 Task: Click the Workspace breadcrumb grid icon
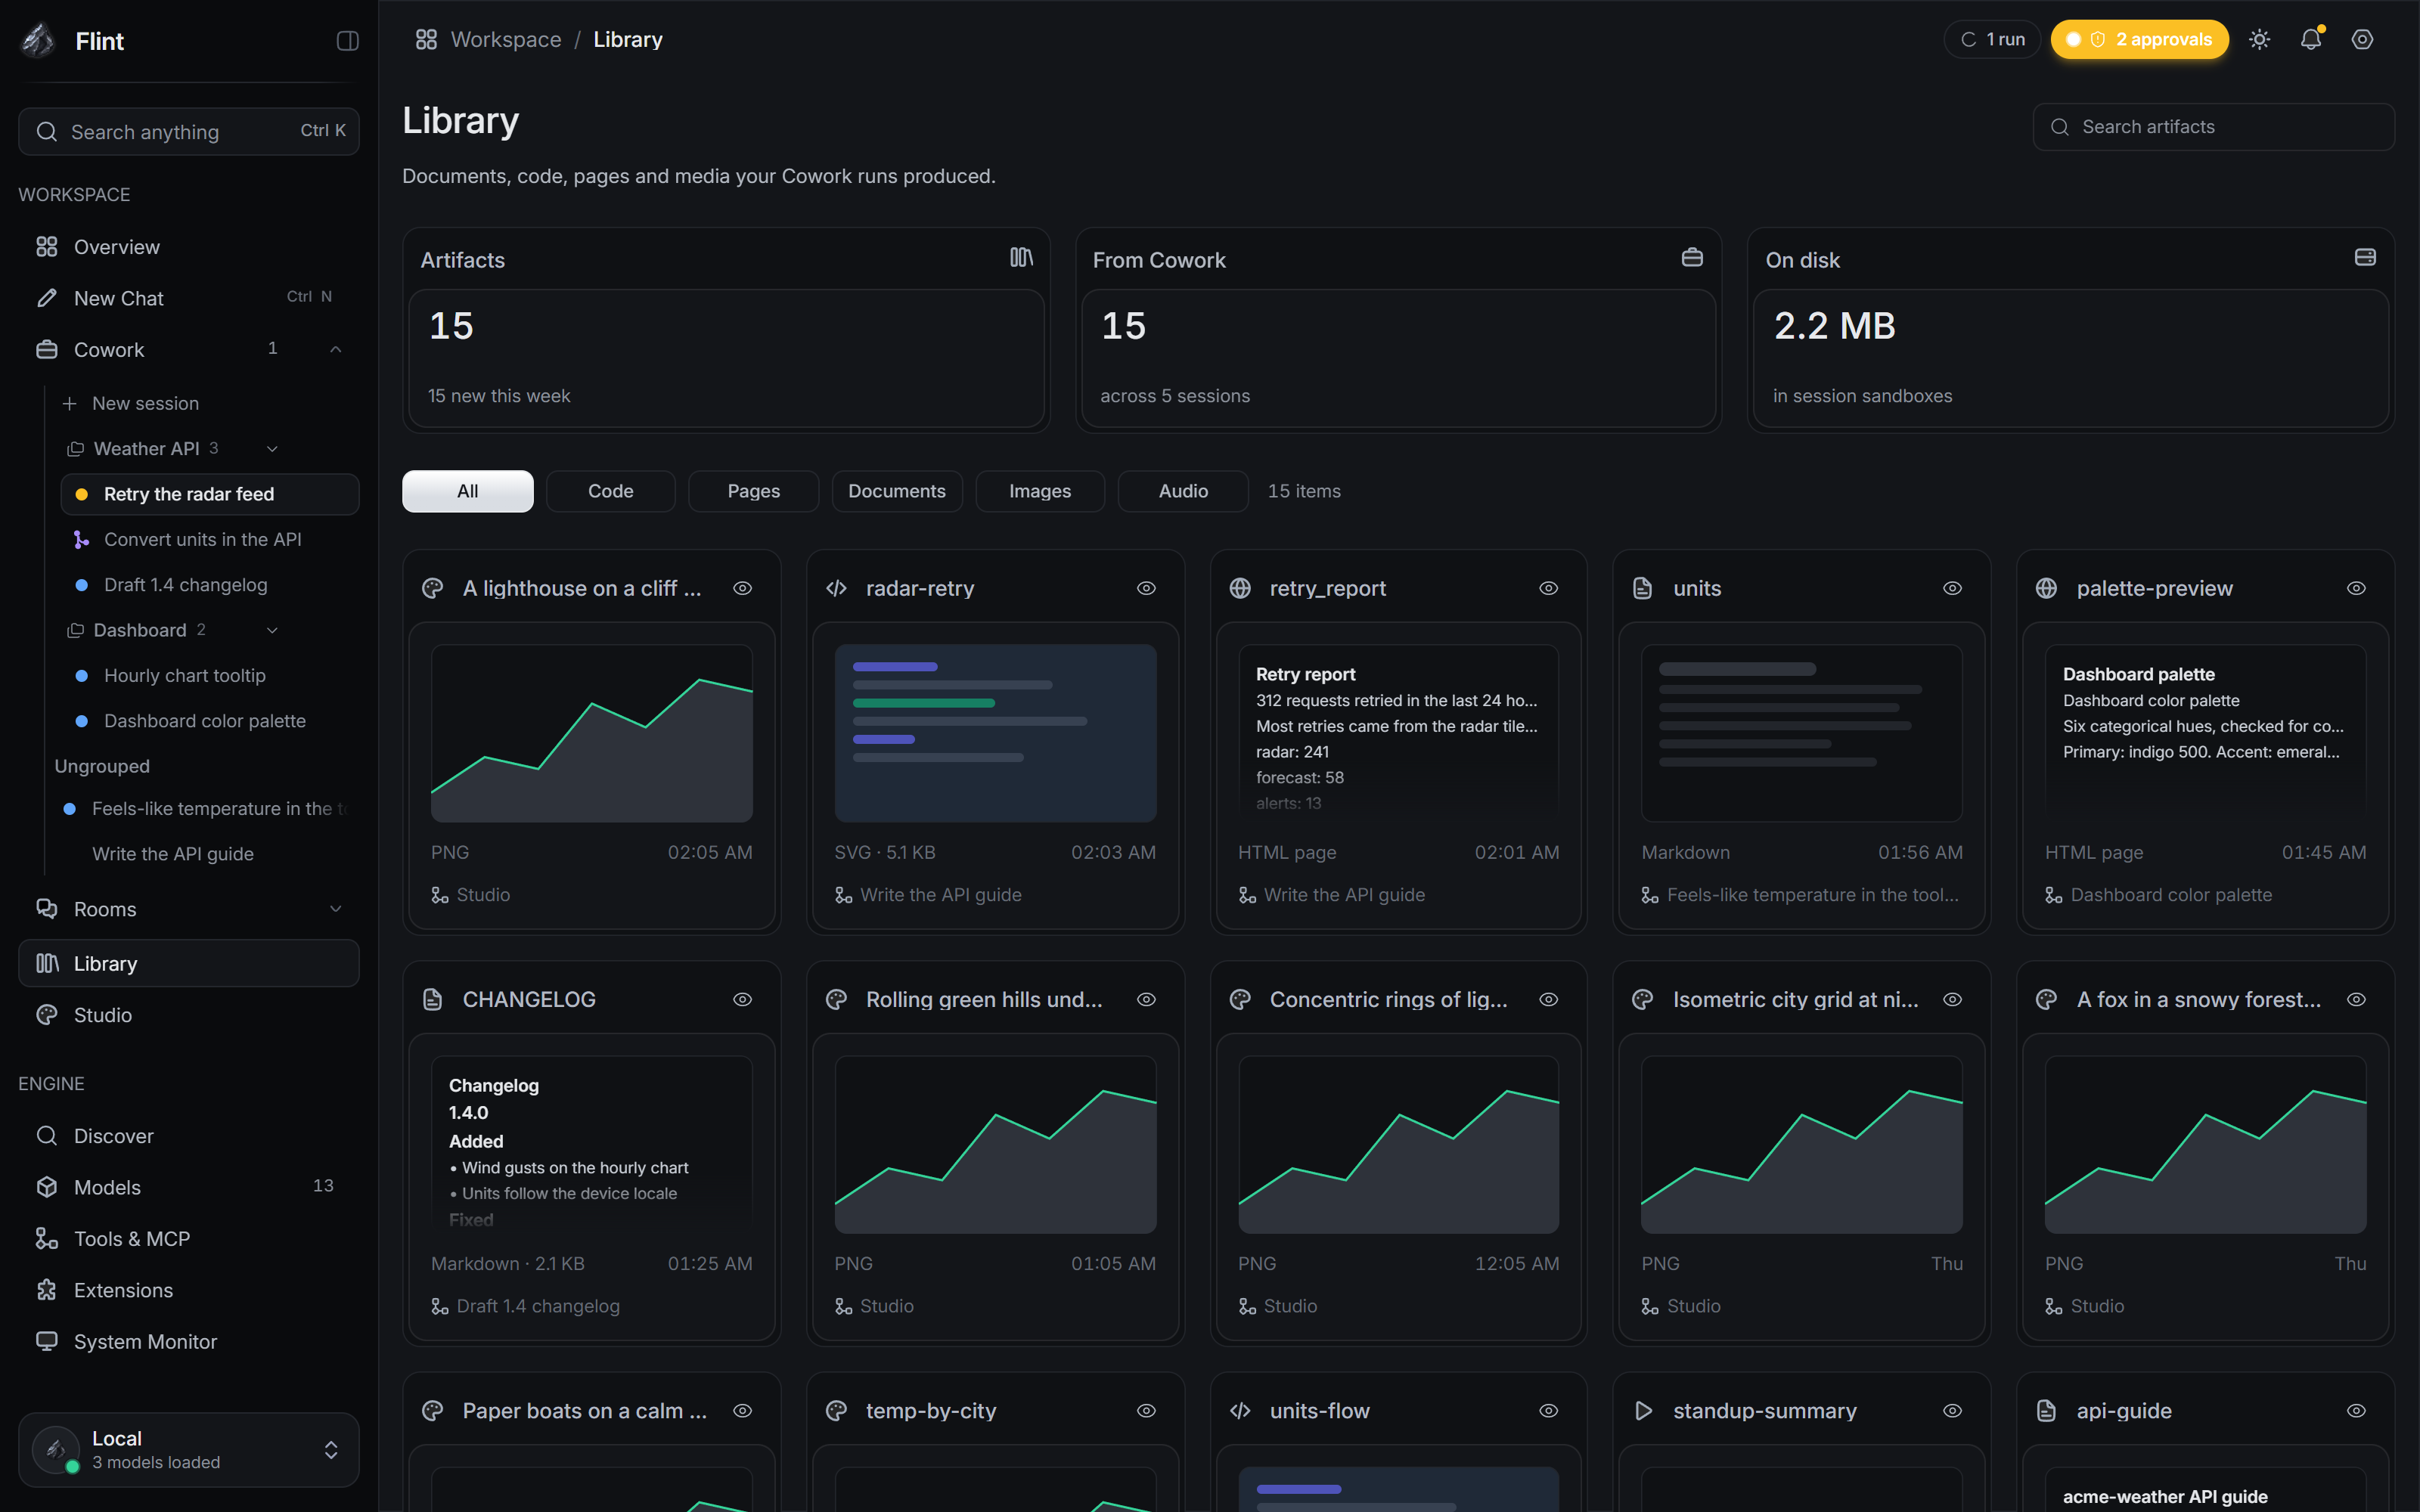(426, 40)
